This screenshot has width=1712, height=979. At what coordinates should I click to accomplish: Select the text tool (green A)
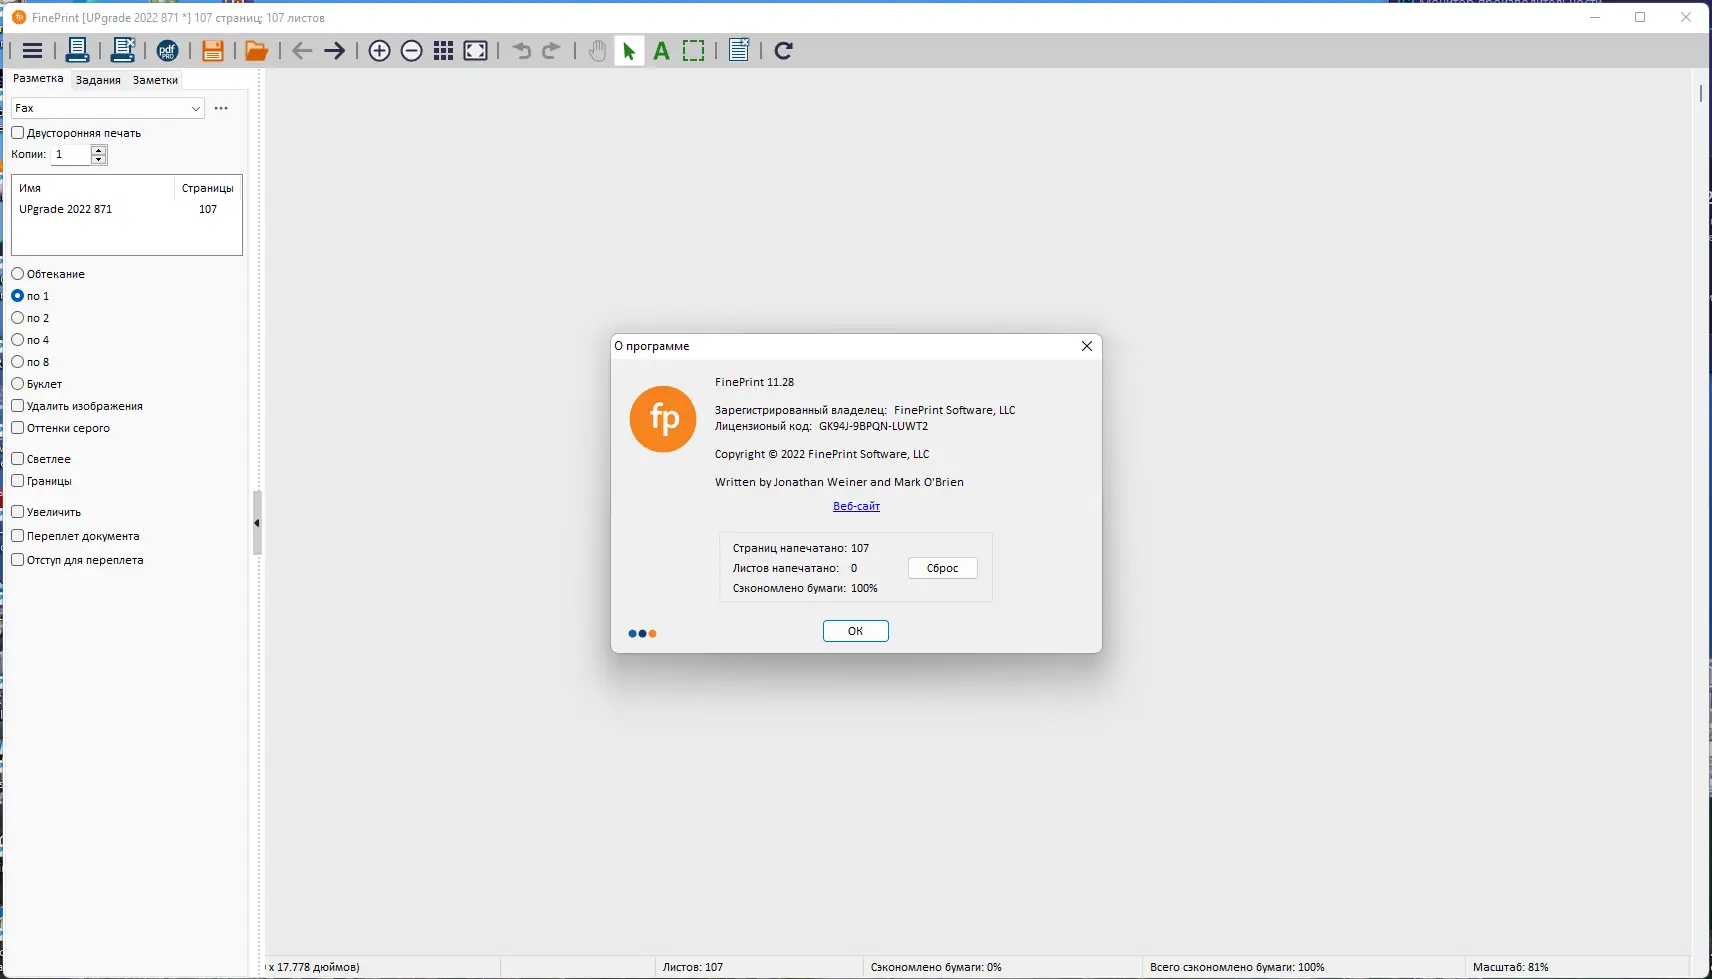pos(661,51)
